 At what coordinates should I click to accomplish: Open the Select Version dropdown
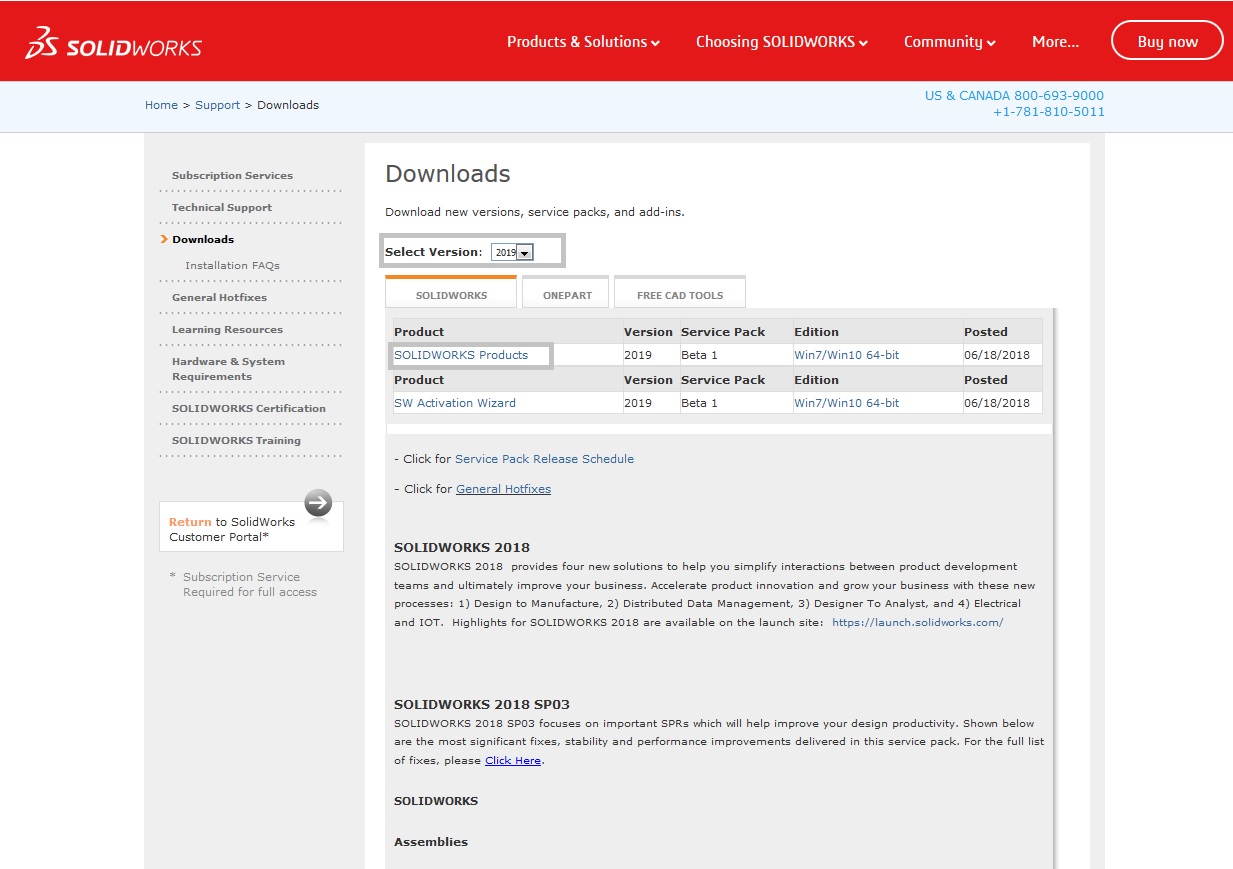[x=513, y=253]
